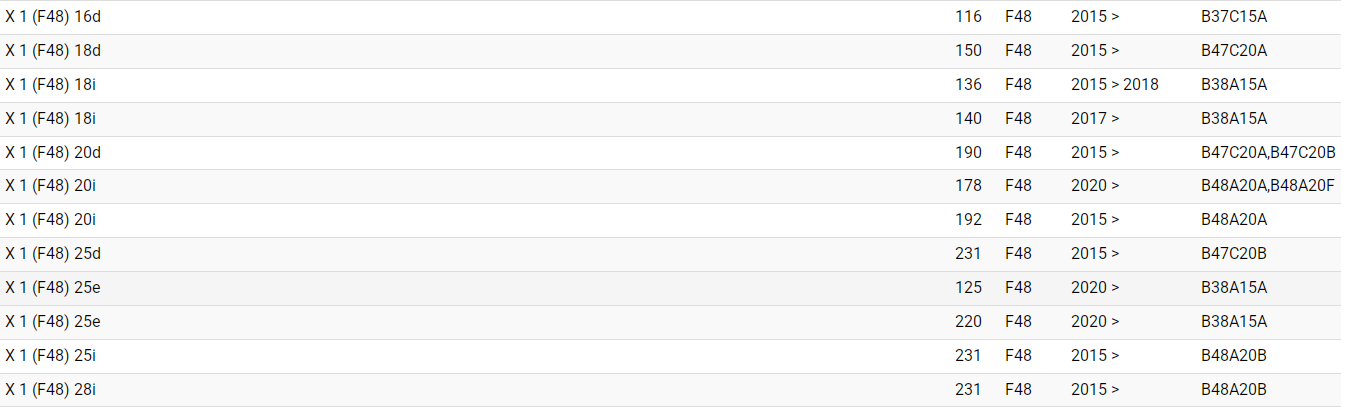Click the 2017 > year cell
This screenshot has height=407, width=1347.
[1094, 119]
